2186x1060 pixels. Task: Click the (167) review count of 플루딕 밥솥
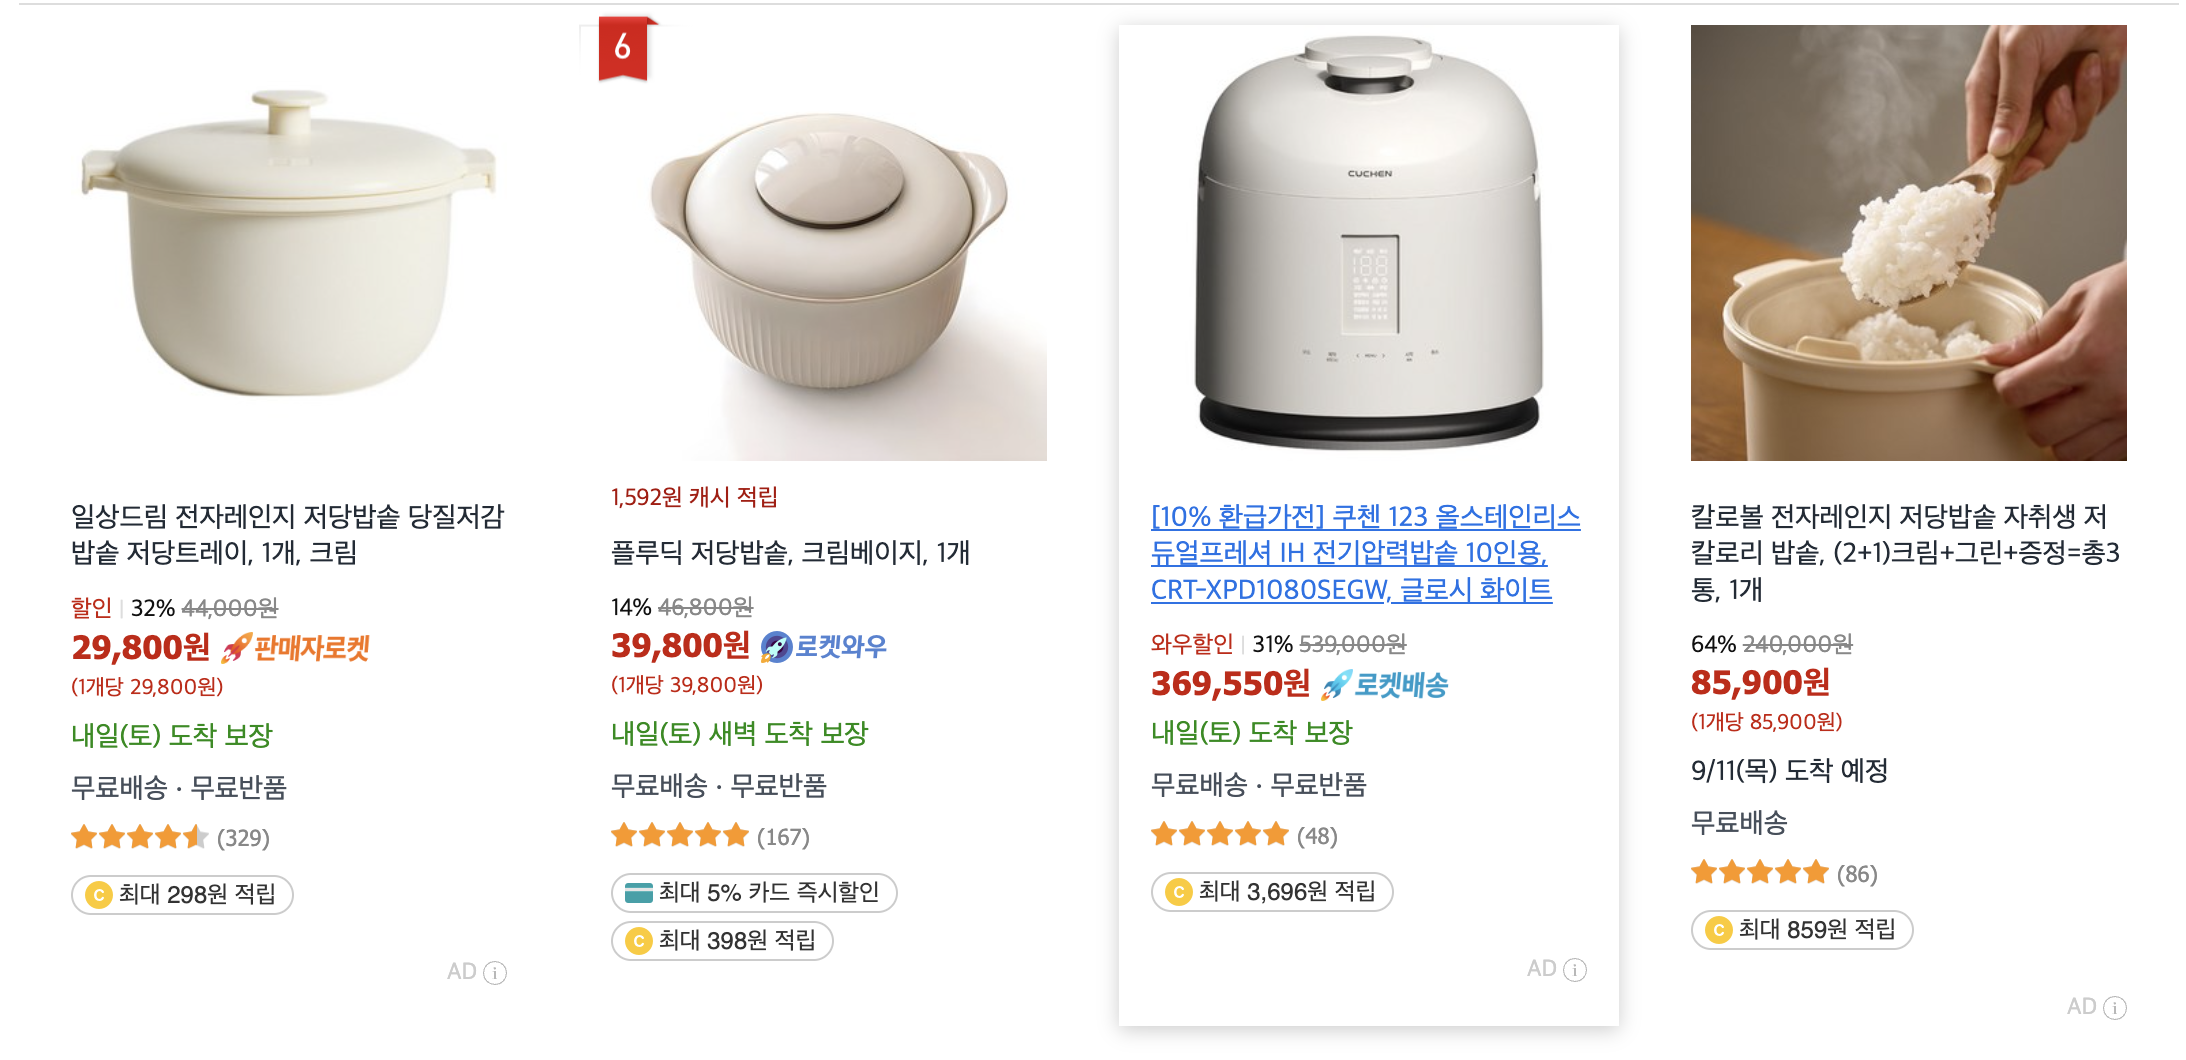(784, 836)
